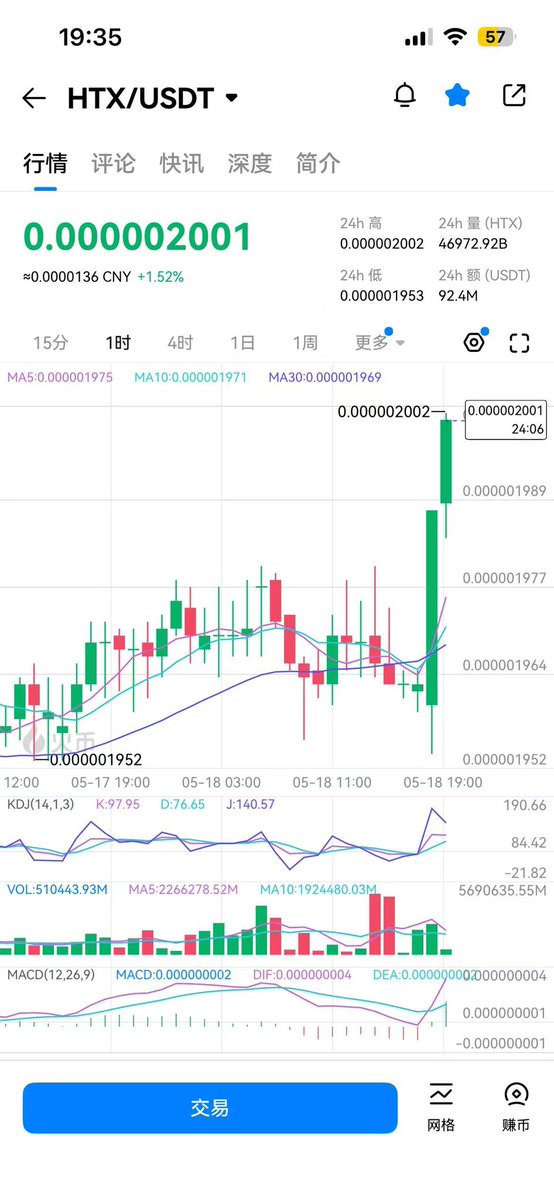Tap the current price 0.000002001
This screenshot has width=554, height=1199.
(x=137, y=237)
